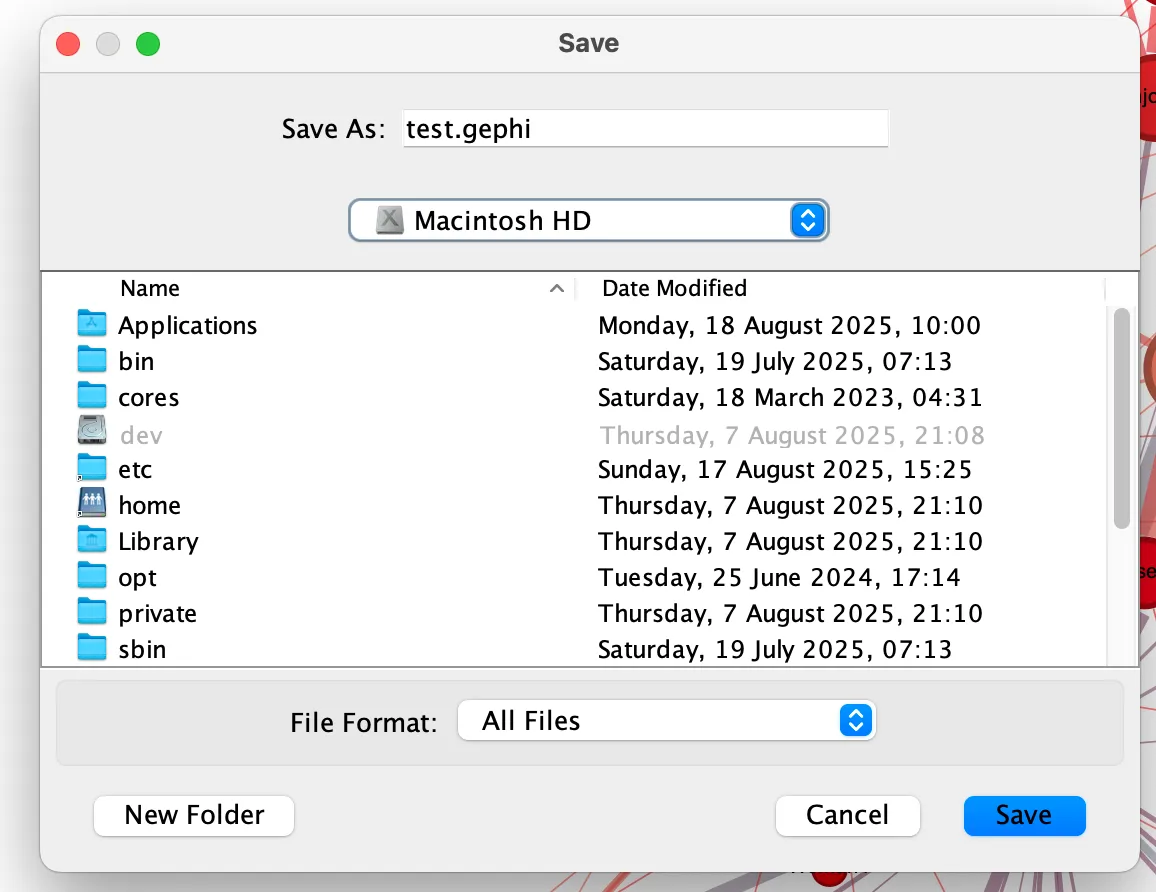The width and height of the screenshot is (1156, 892).
Task: Toggle sort order via Name column arrow
Action: [556, 289]
